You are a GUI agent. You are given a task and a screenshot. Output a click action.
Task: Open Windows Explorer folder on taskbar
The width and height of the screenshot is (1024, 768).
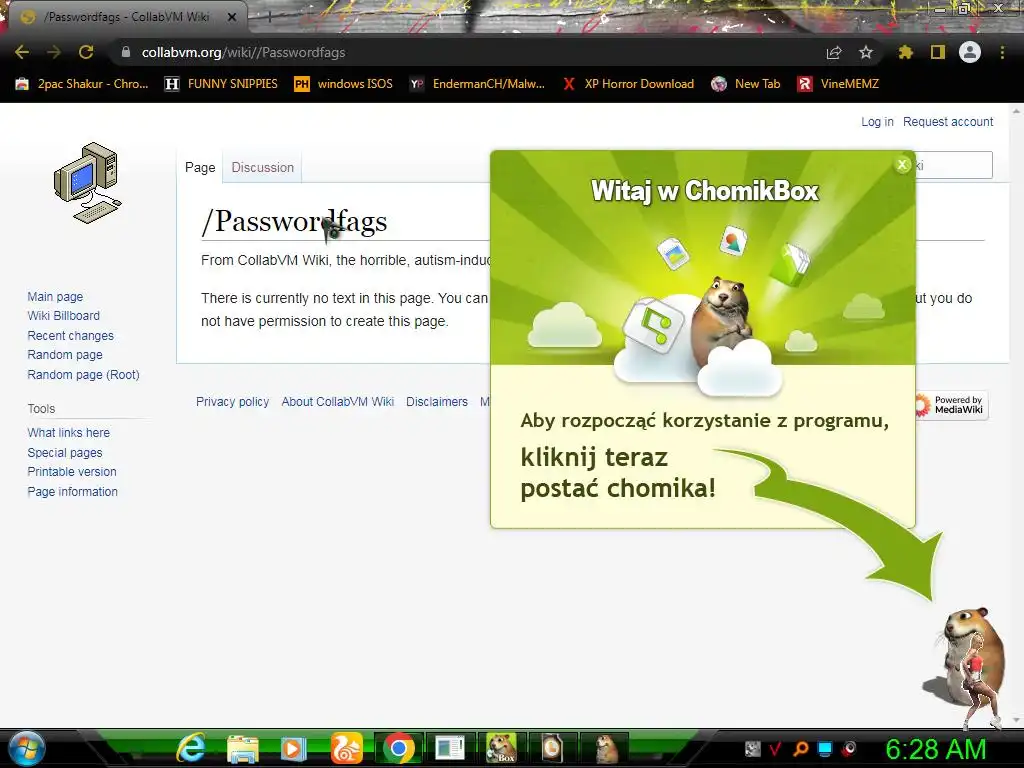click(243, 748)
